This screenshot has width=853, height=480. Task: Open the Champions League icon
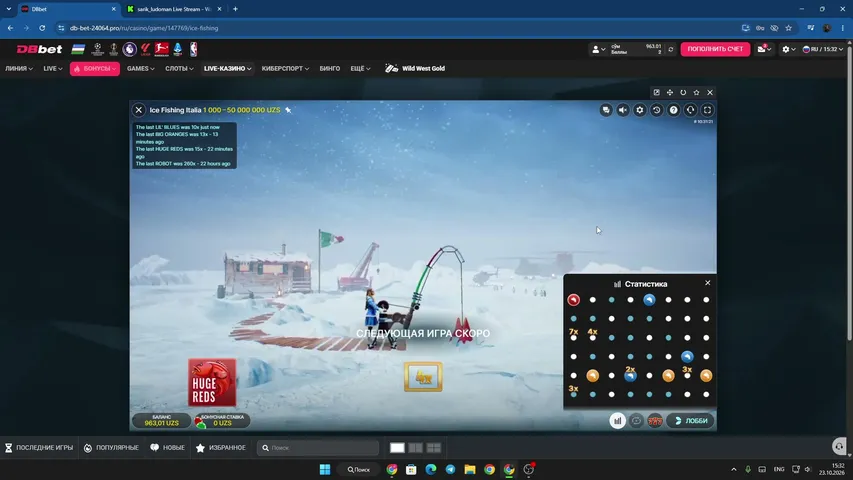tap(97, 49)
